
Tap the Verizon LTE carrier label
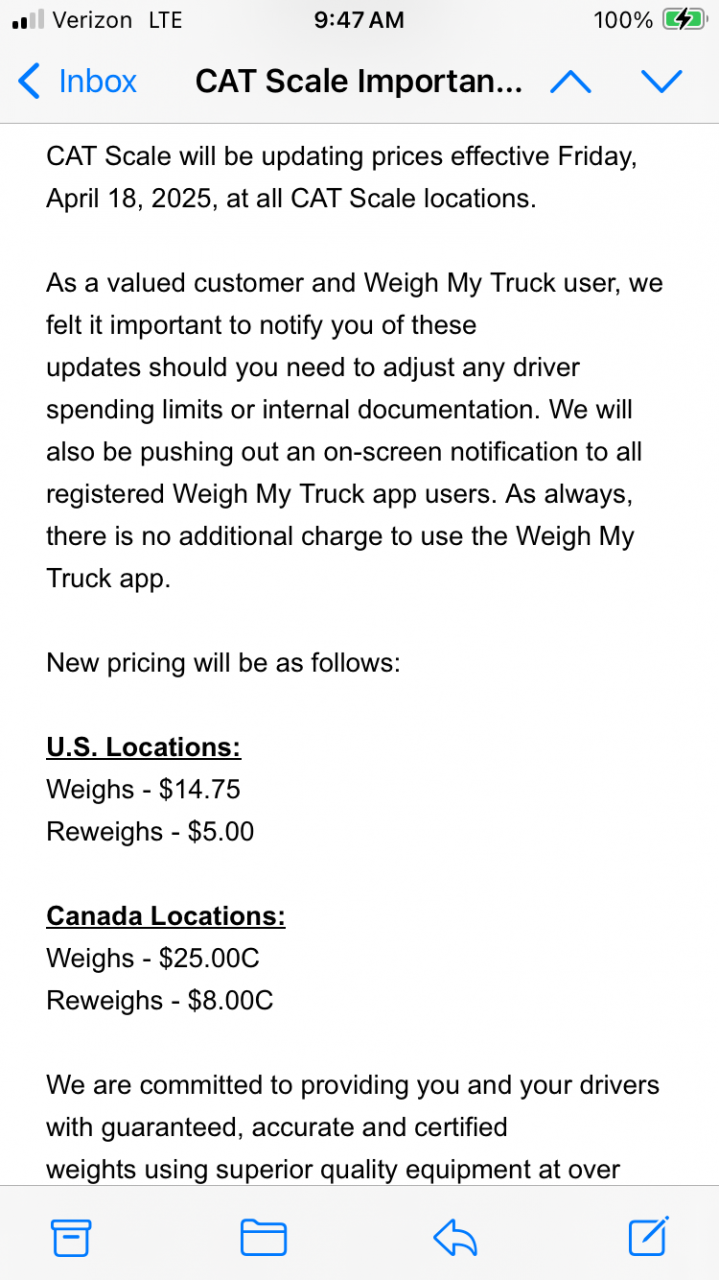coord(117,20)
